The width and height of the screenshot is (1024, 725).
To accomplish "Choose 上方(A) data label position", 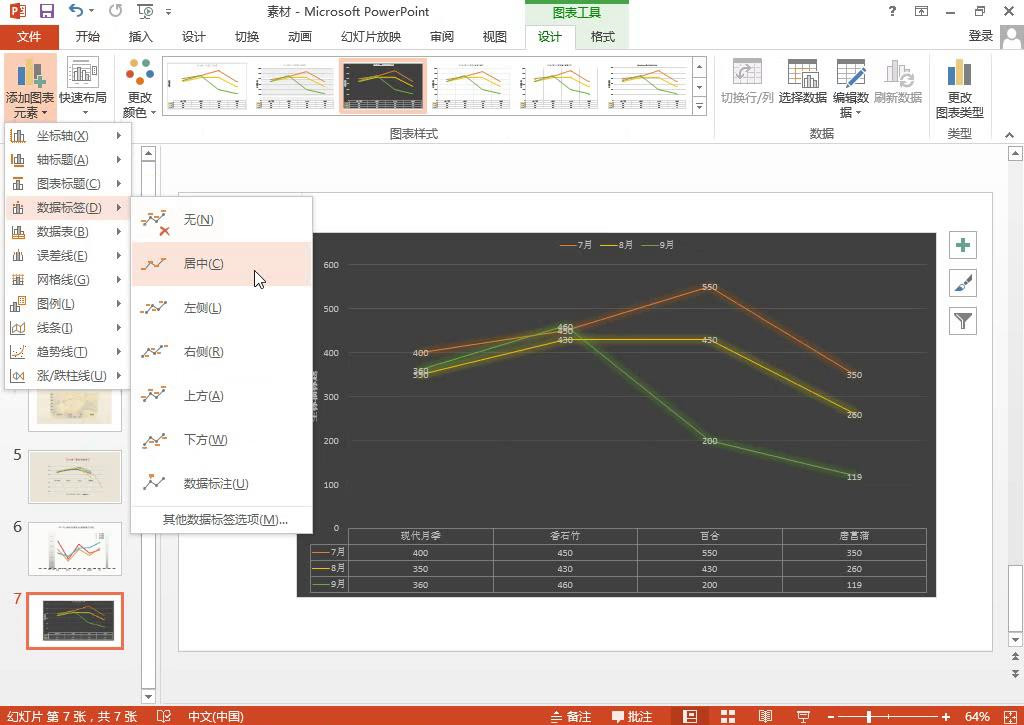I will pyautogui.click(x=221, y=396).
